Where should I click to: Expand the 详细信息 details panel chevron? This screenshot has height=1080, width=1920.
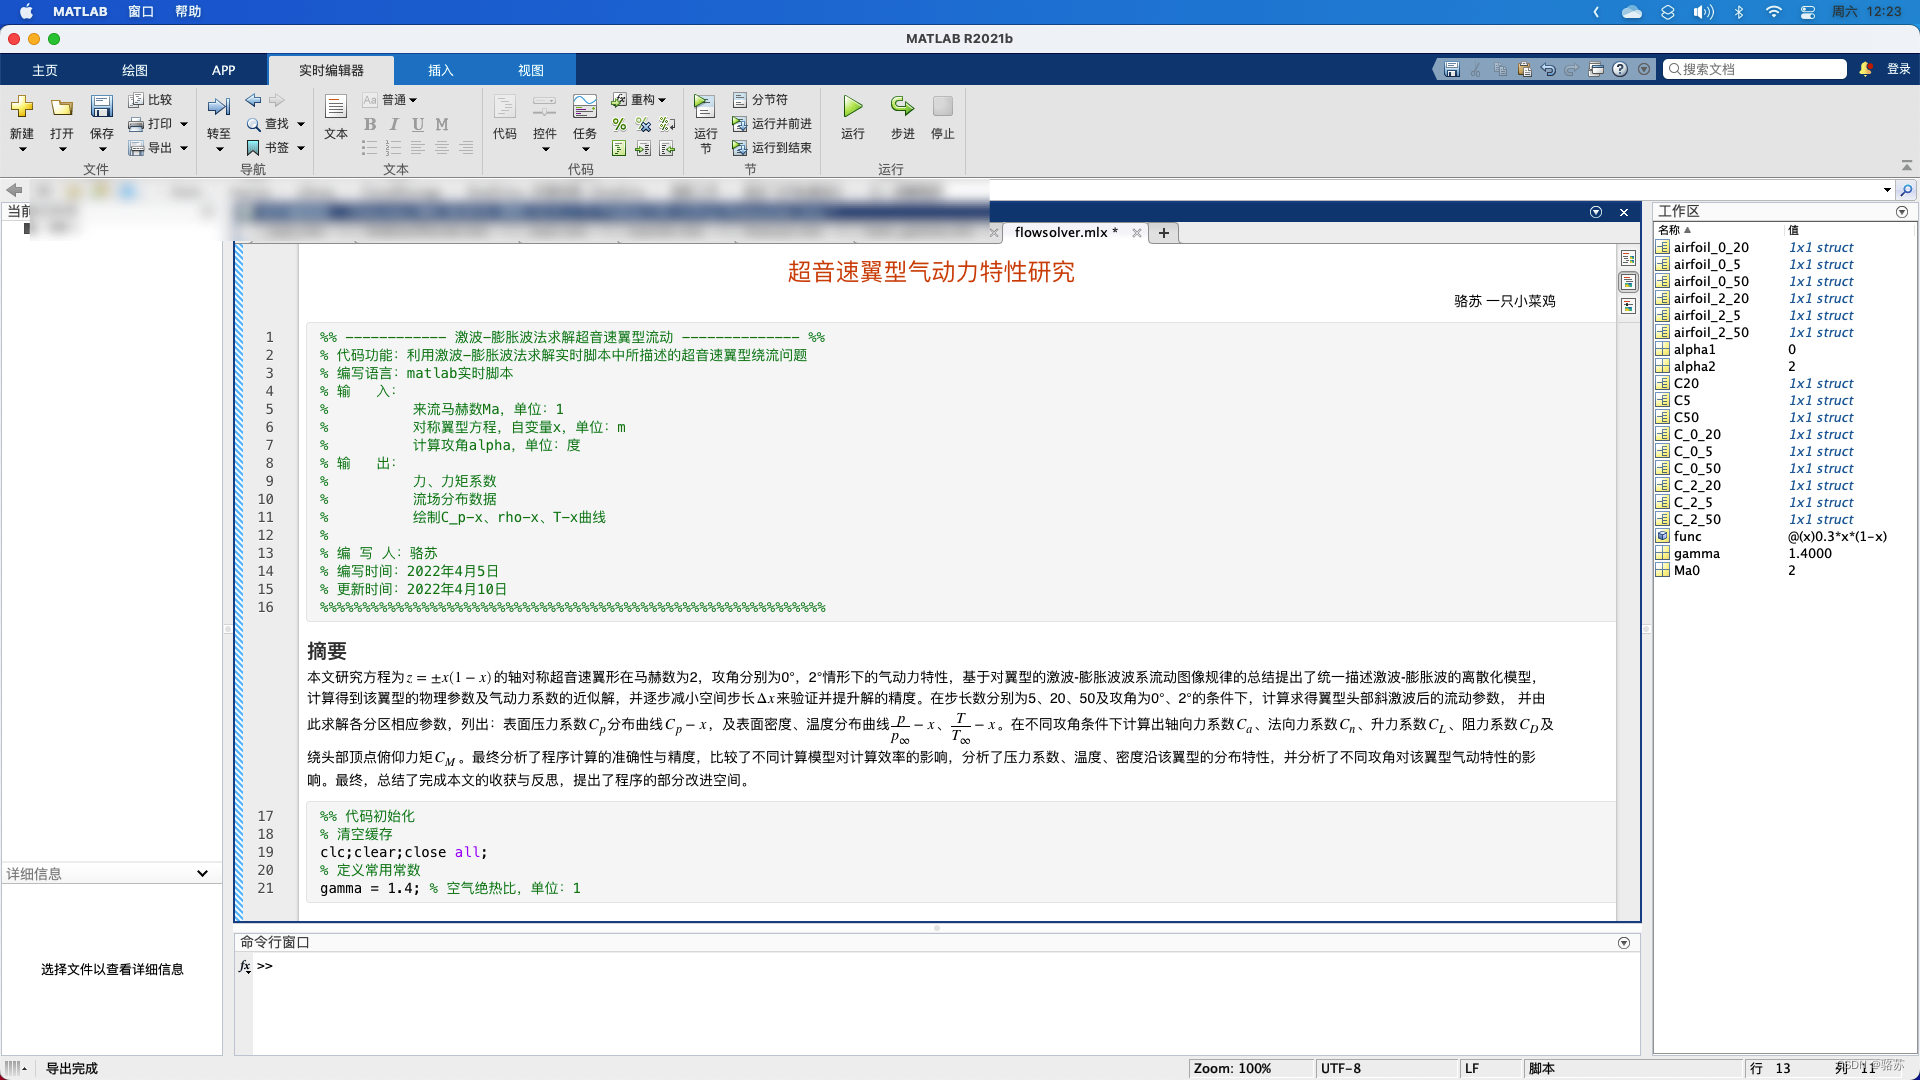point(202,874)
